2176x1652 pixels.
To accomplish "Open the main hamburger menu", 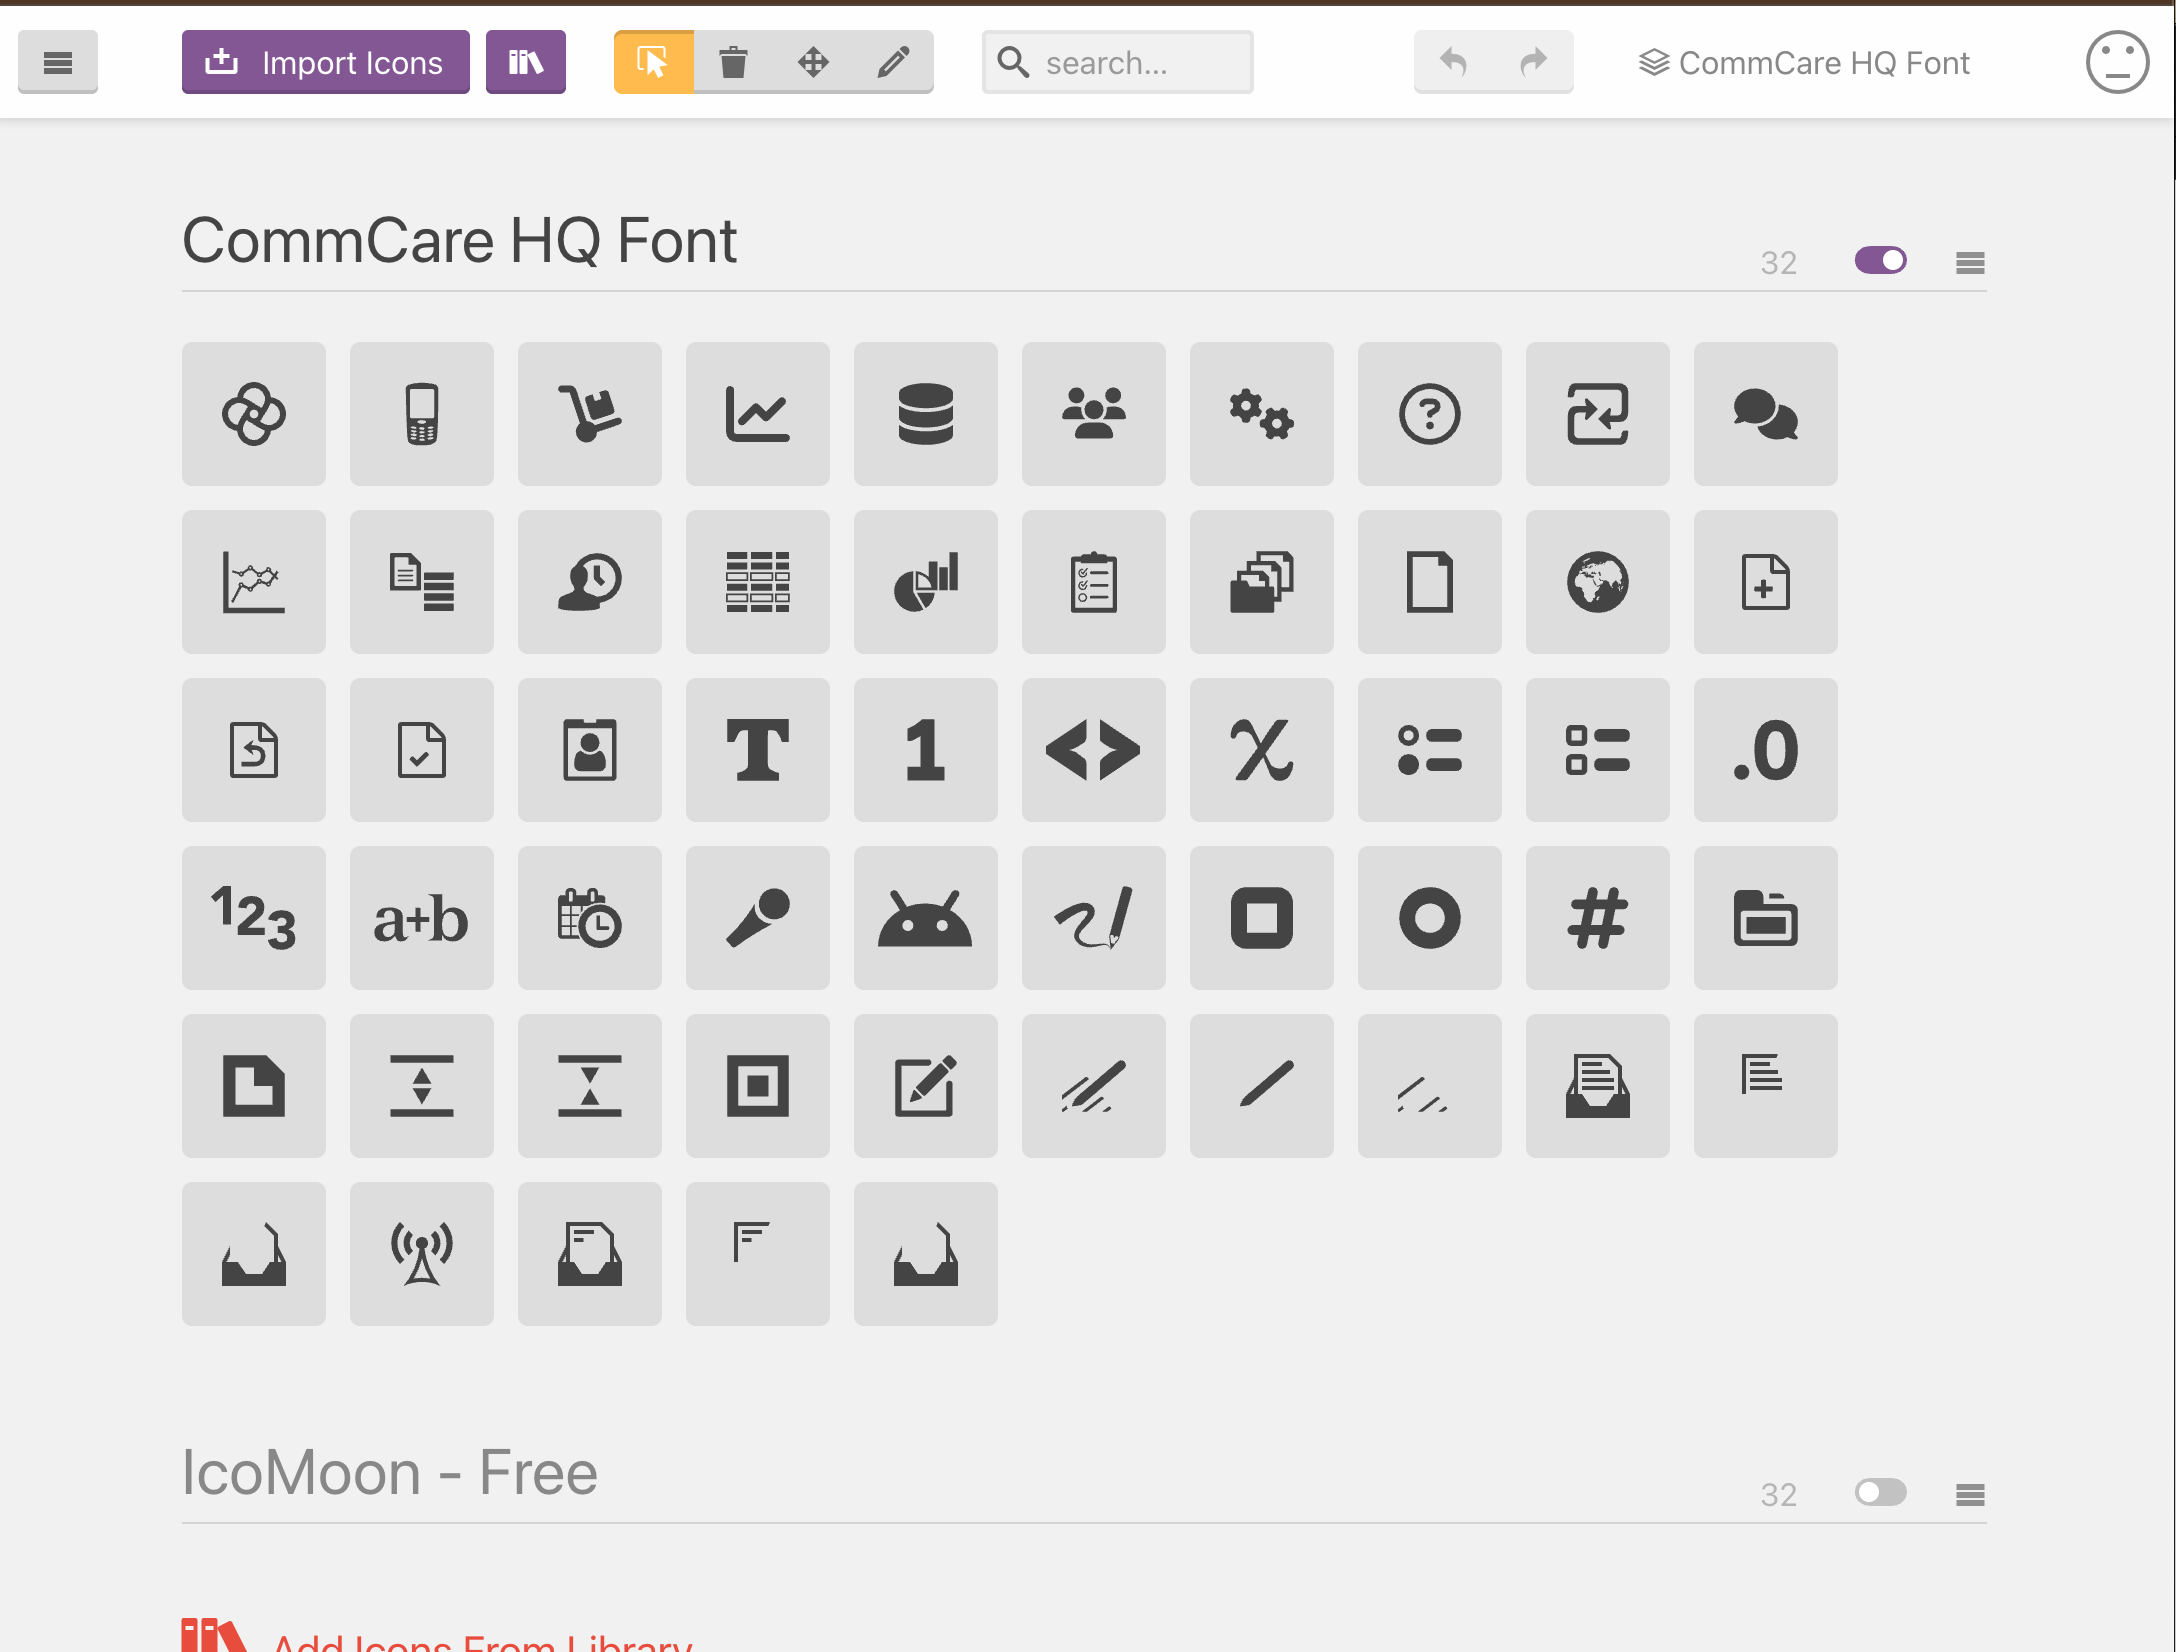I will (58, 62).
